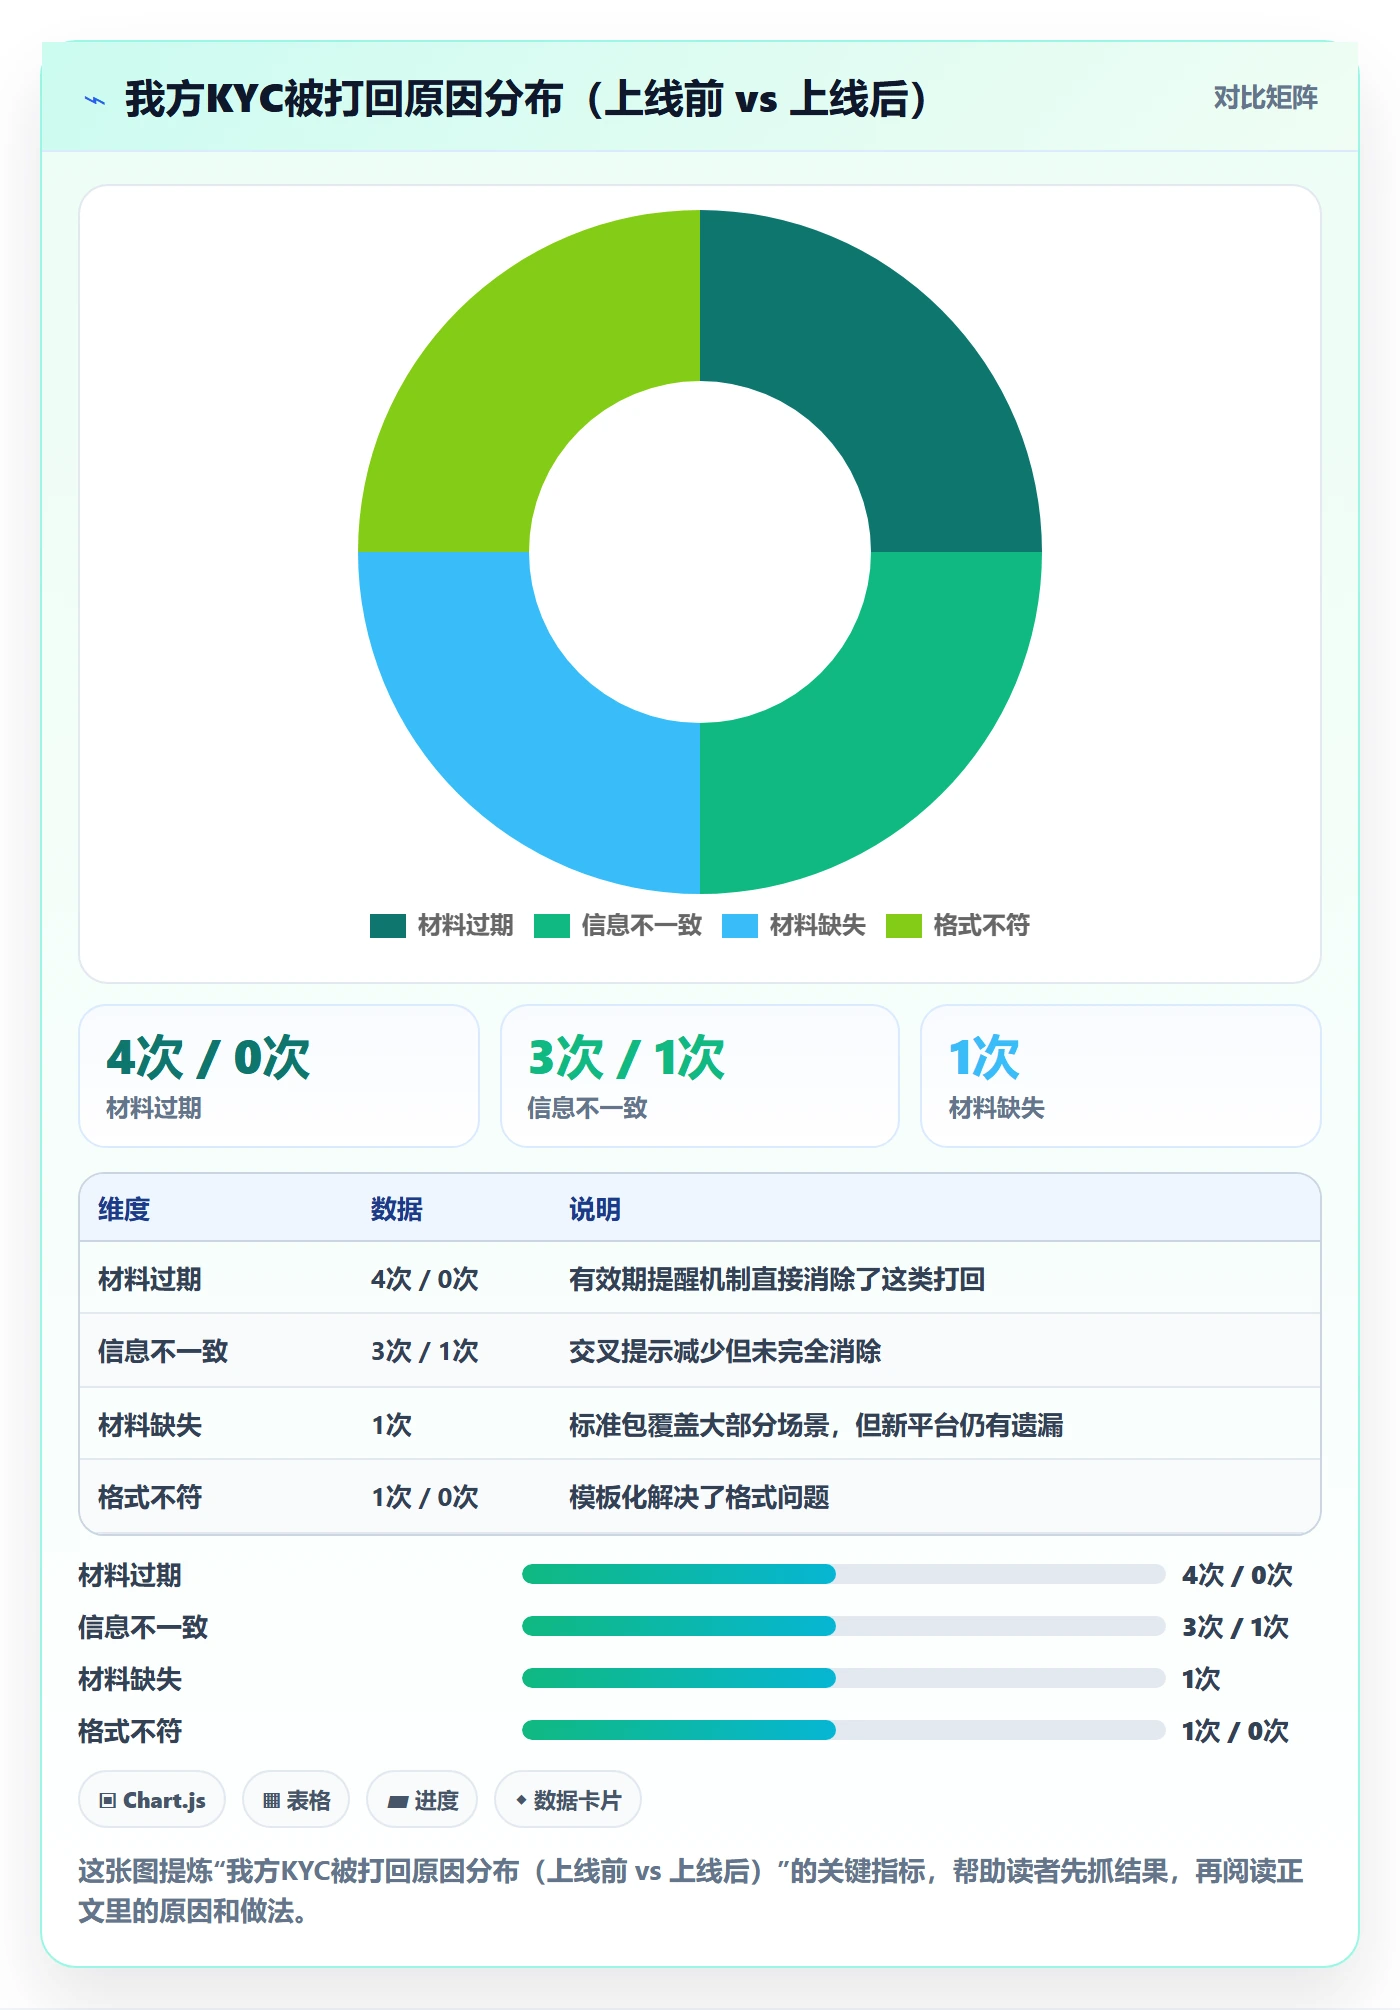Click the 表格 tag chip

296,1800
